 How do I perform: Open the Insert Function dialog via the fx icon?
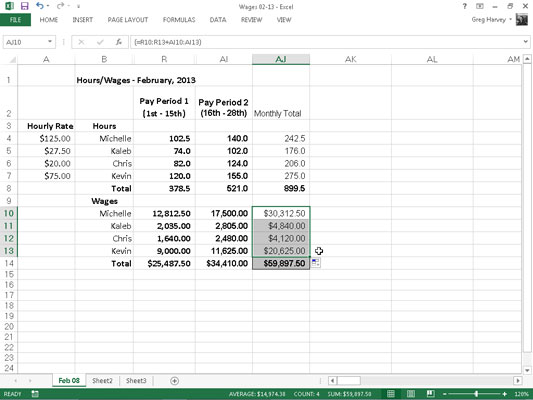coord(119,42)
